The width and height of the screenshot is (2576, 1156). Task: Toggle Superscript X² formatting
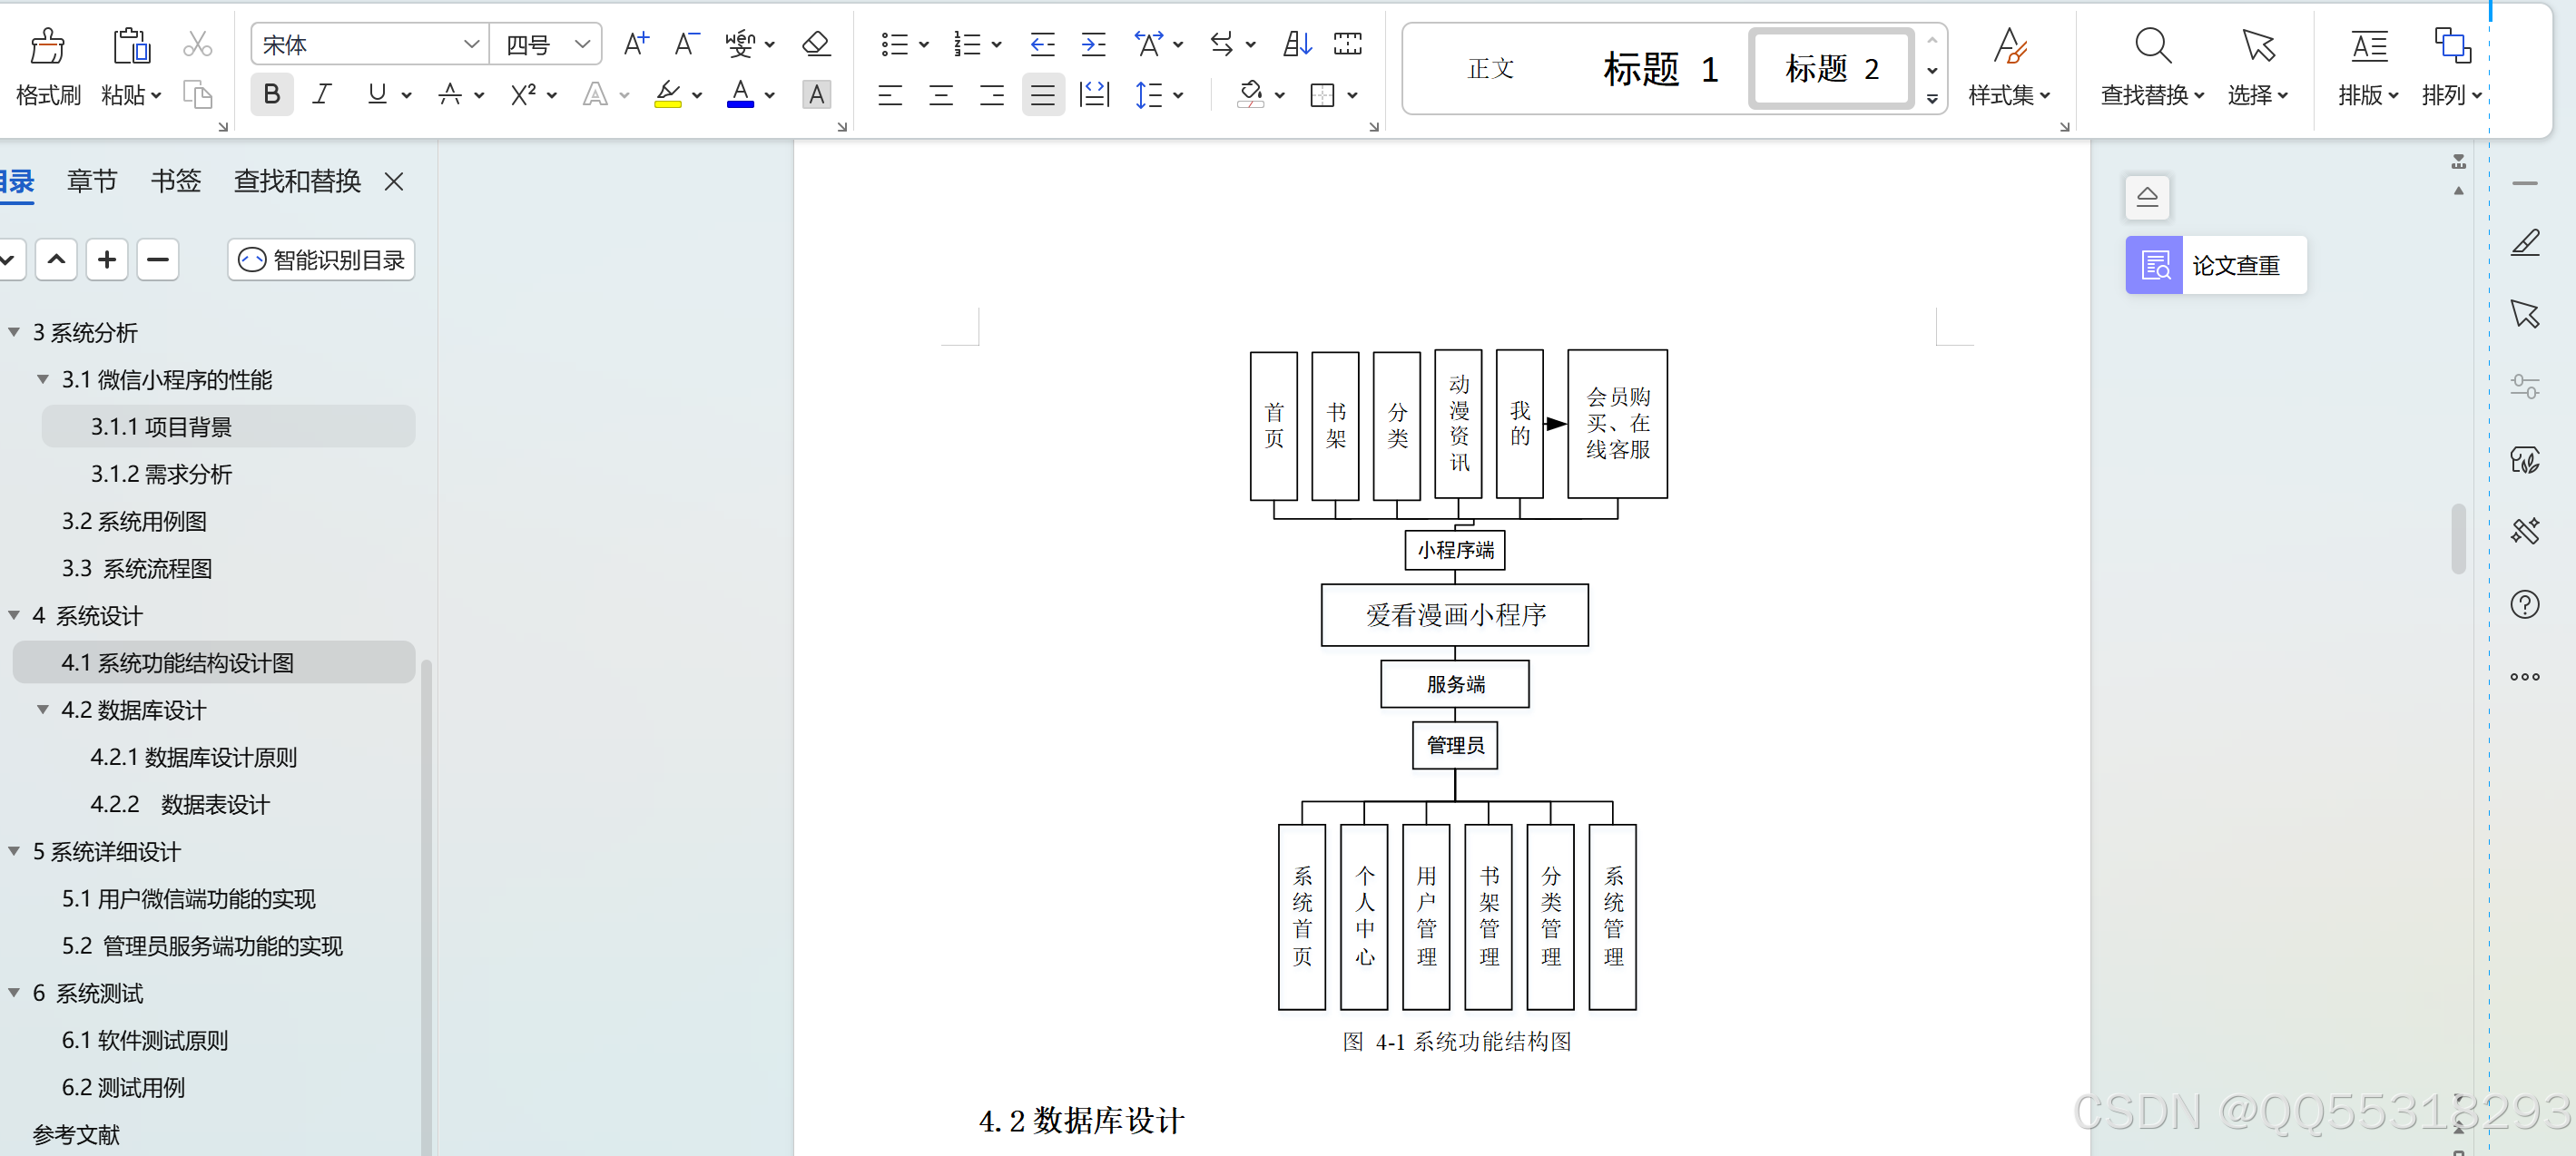coord(523,95)
